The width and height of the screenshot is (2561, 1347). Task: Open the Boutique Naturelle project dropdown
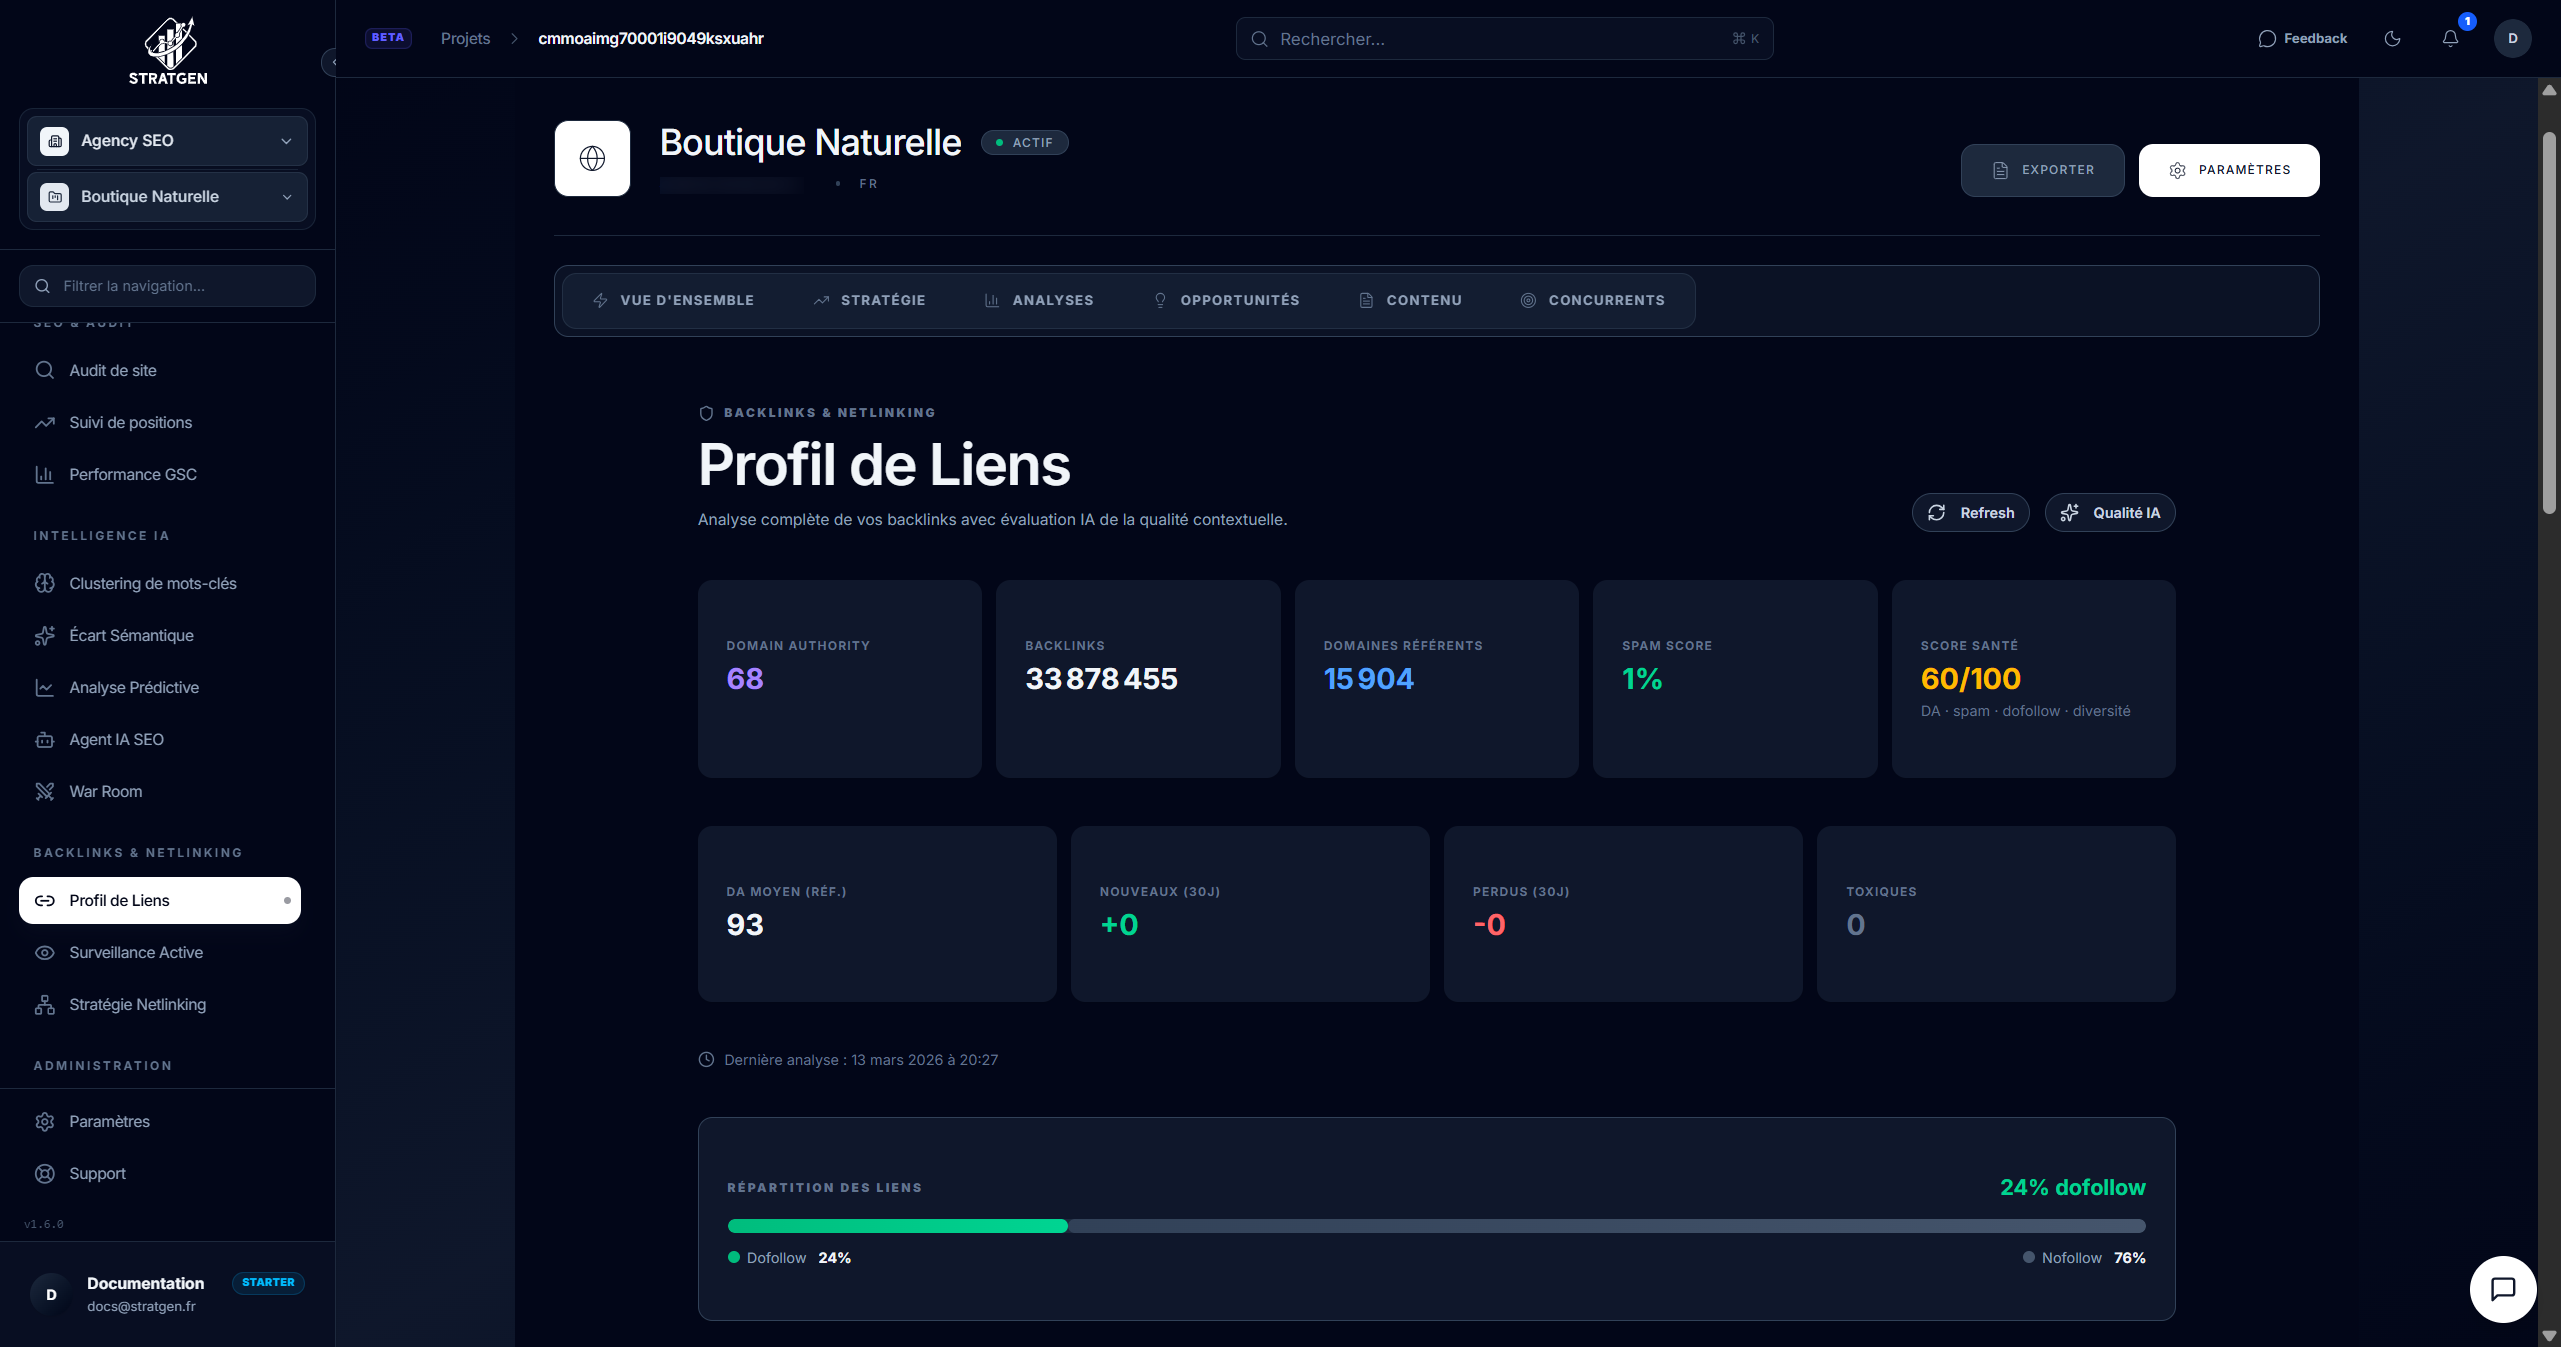pyautogui.click(x=166, y=196)
